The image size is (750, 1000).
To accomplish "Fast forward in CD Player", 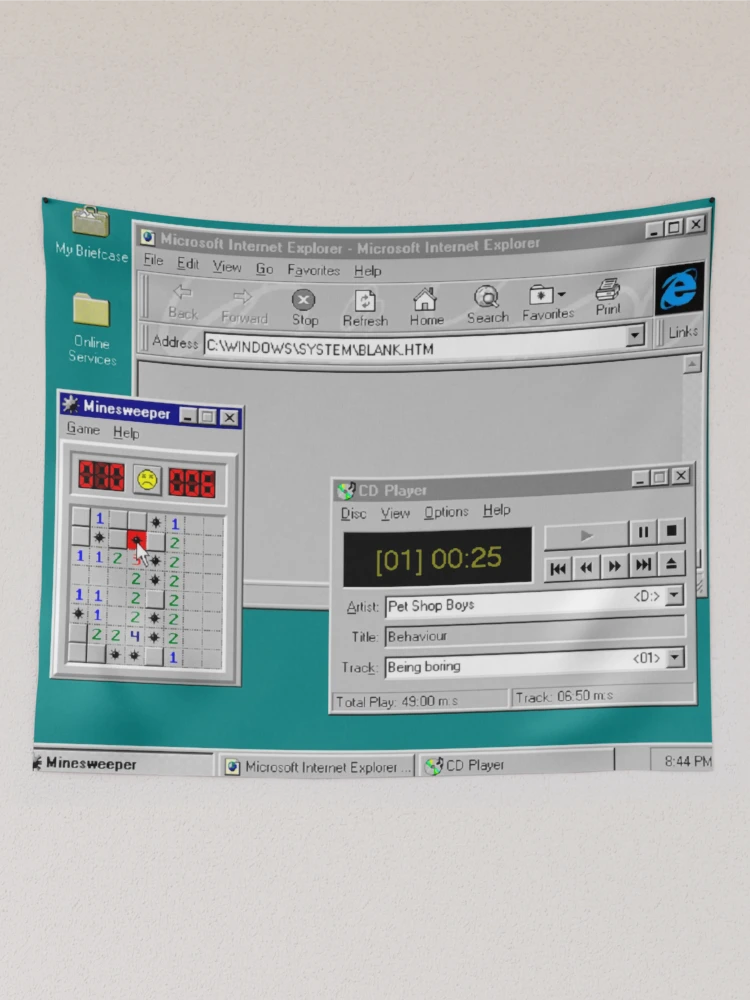I will pos(615,566).
